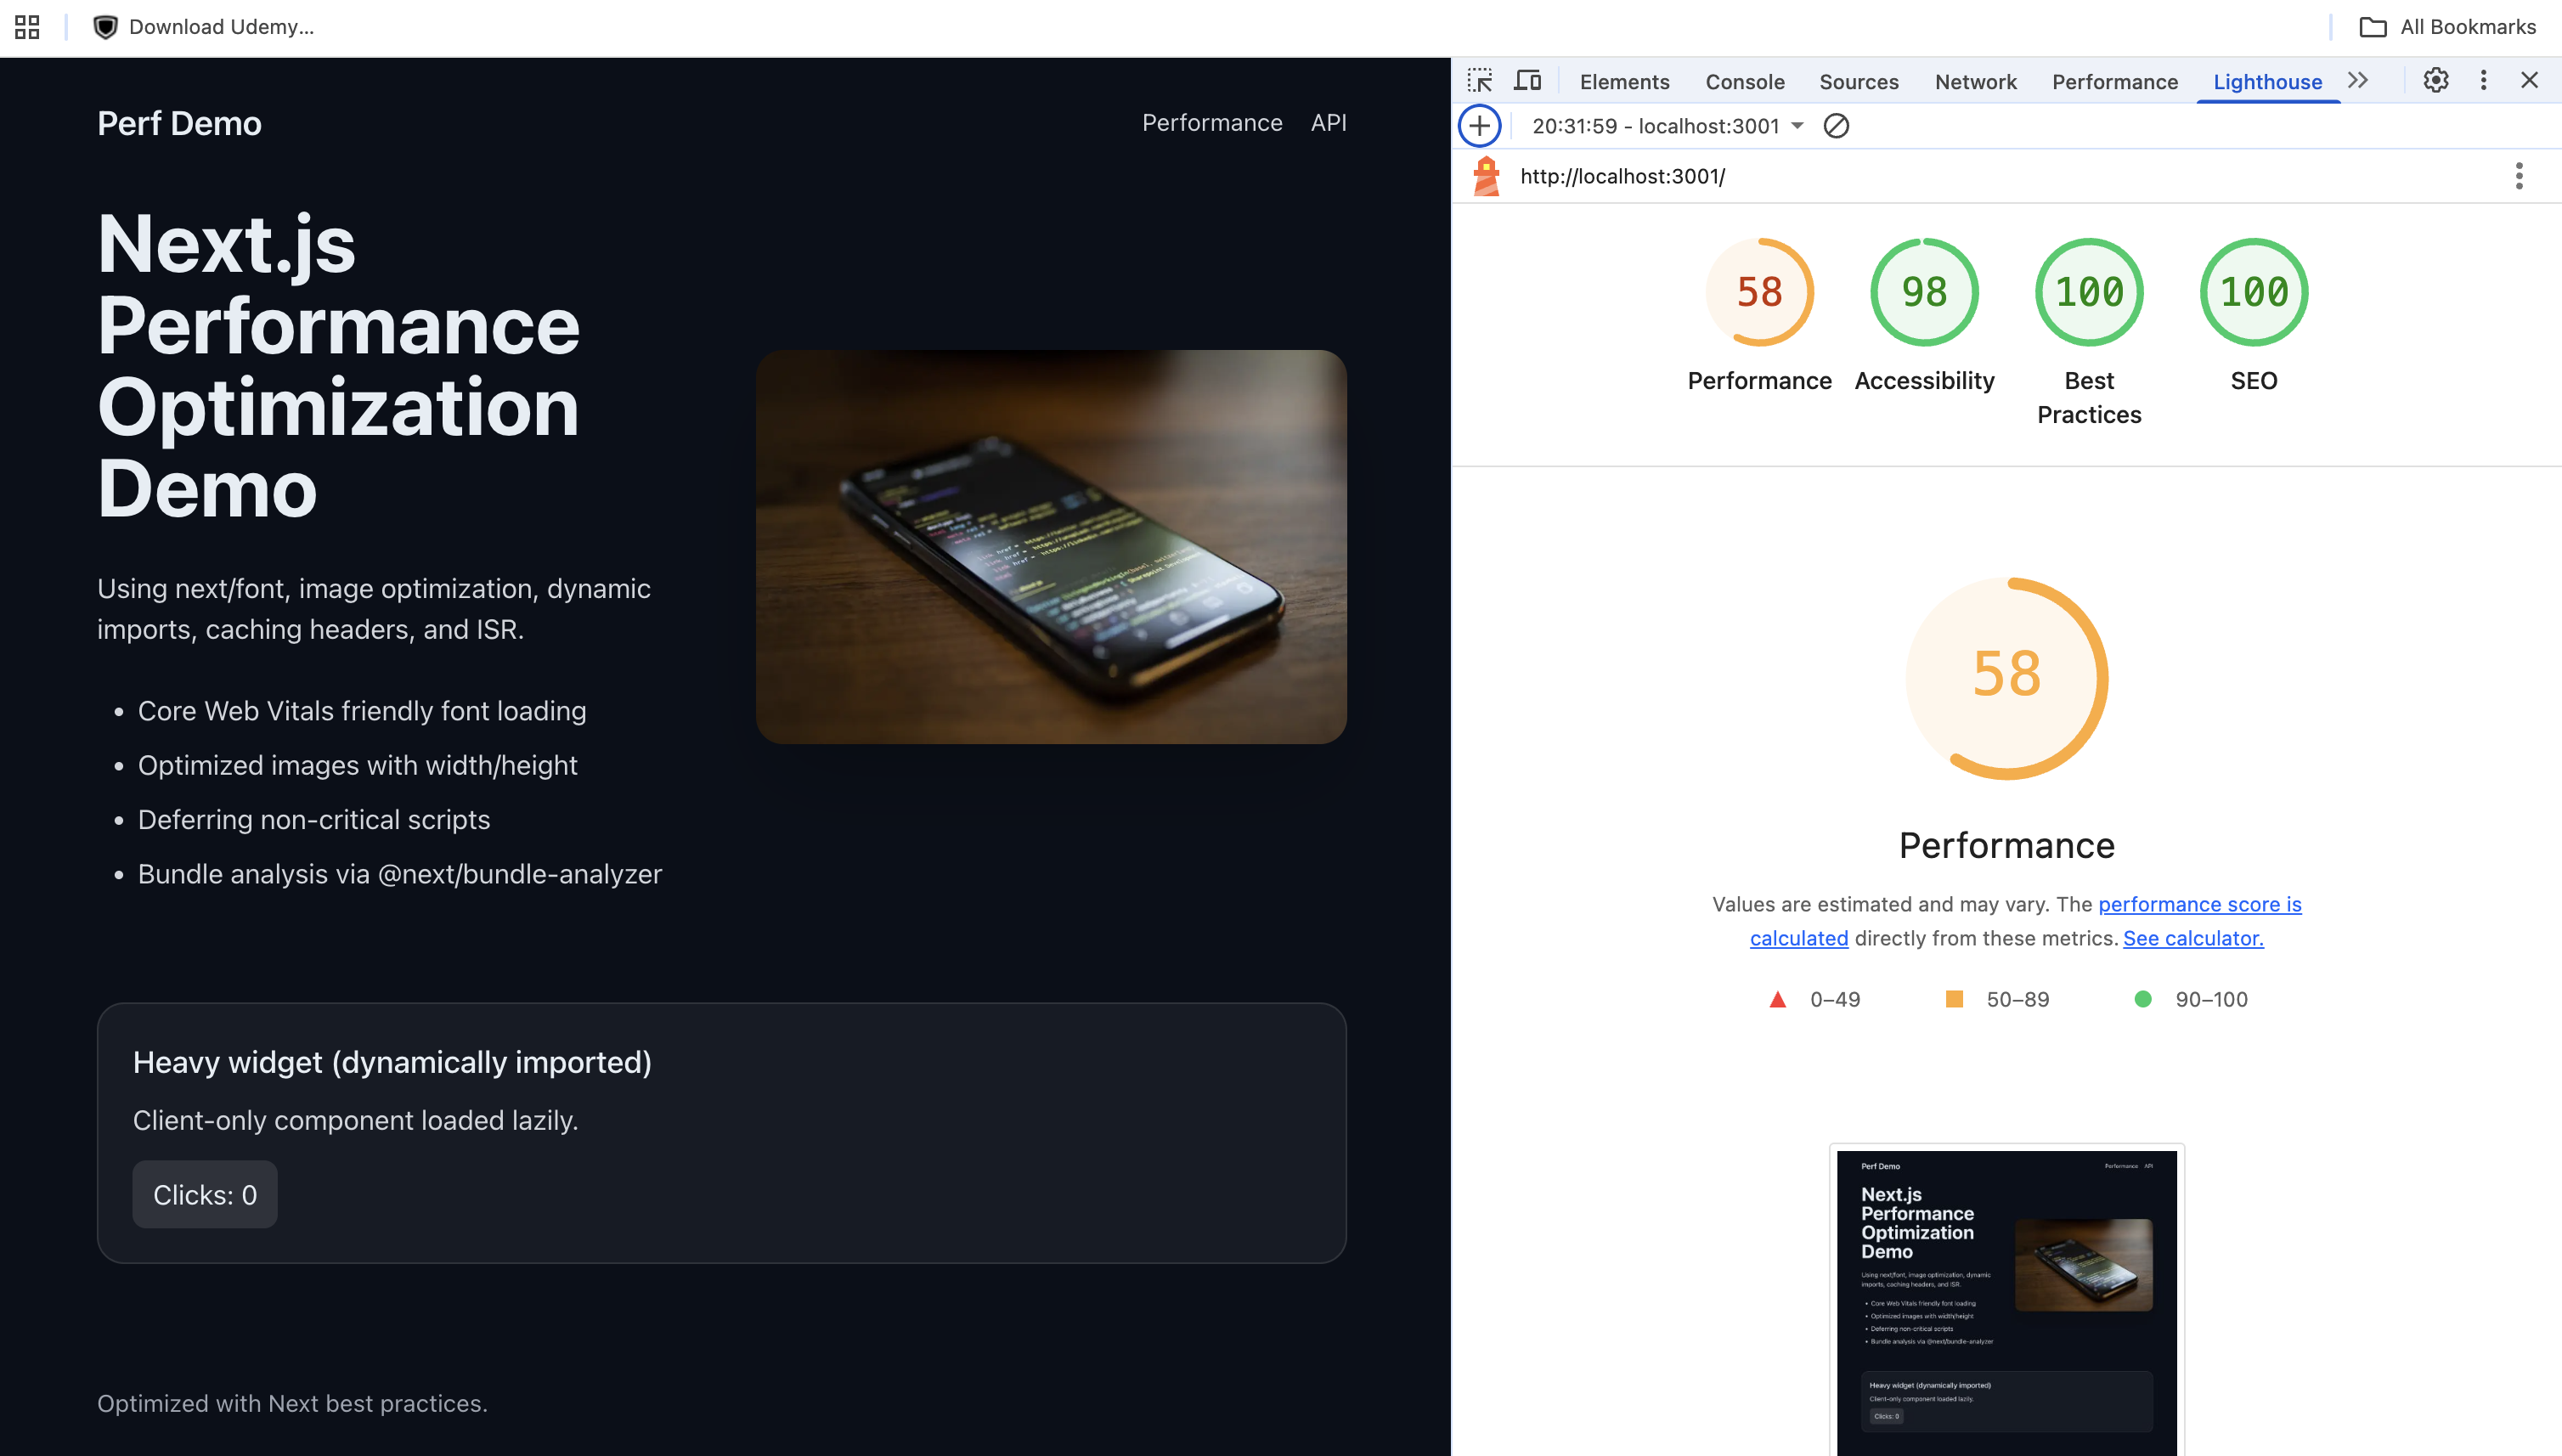Image resolution: width=2562 pixels, height=1456 pixels.
Task: Open DevTools customize three-dot menu
Action: [x=2483, y=80]
